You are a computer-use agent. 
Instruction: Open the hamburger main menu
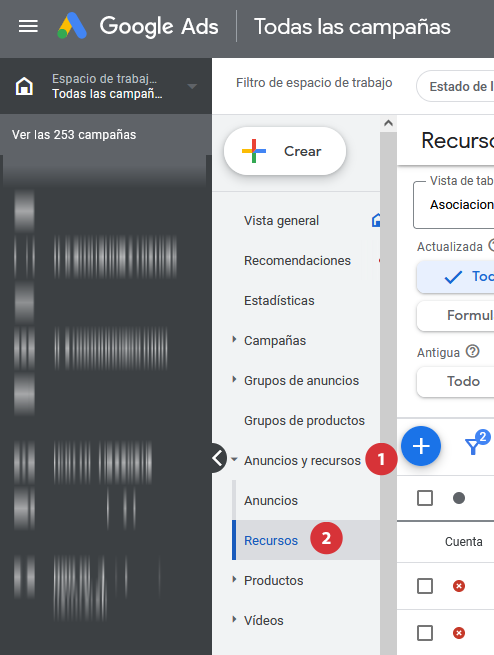coord(28,26)
